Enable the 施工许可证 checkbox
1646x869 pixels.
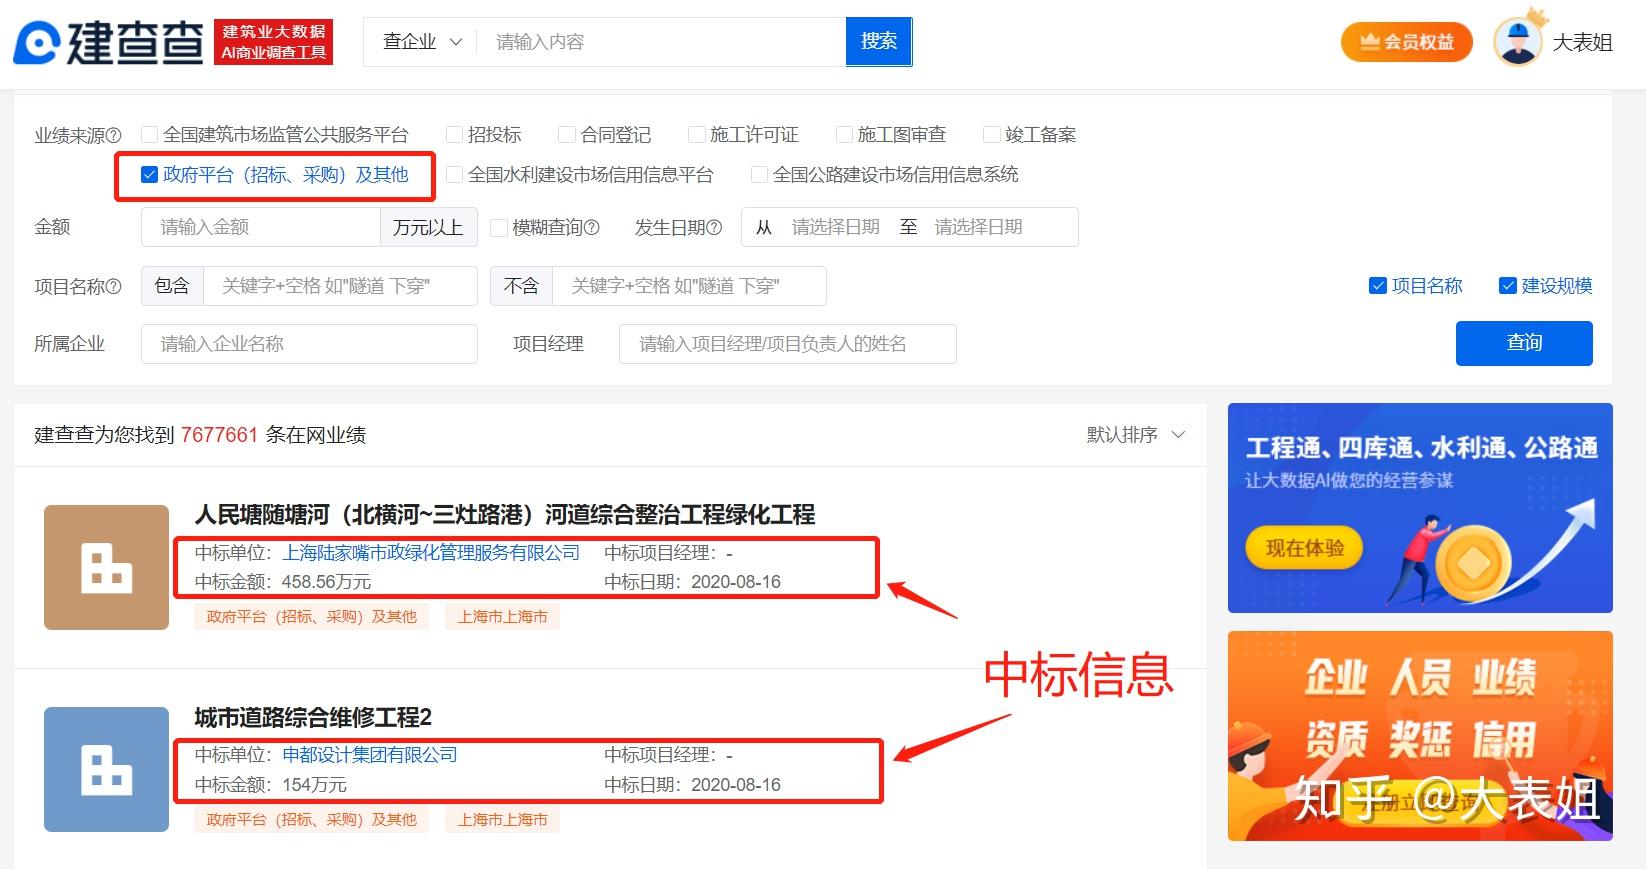click(697, 134)
